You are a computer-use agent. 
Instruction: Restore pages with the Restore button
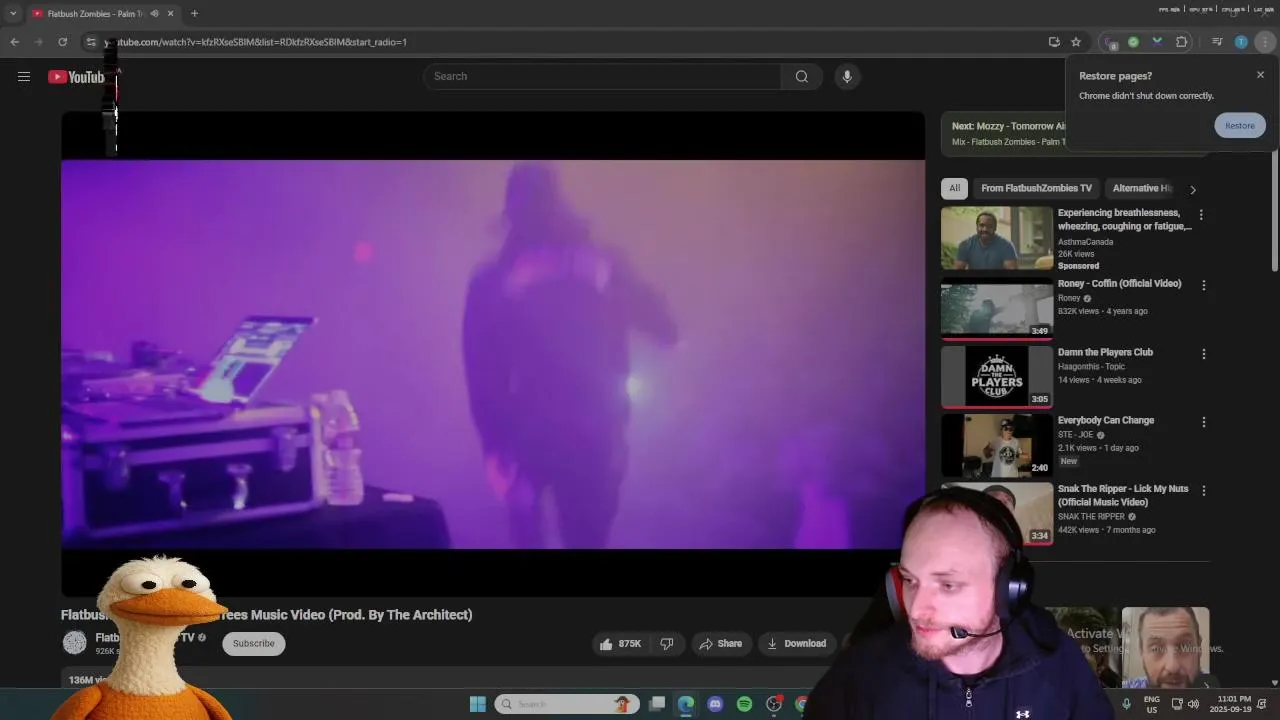(x=1240, y=125)
